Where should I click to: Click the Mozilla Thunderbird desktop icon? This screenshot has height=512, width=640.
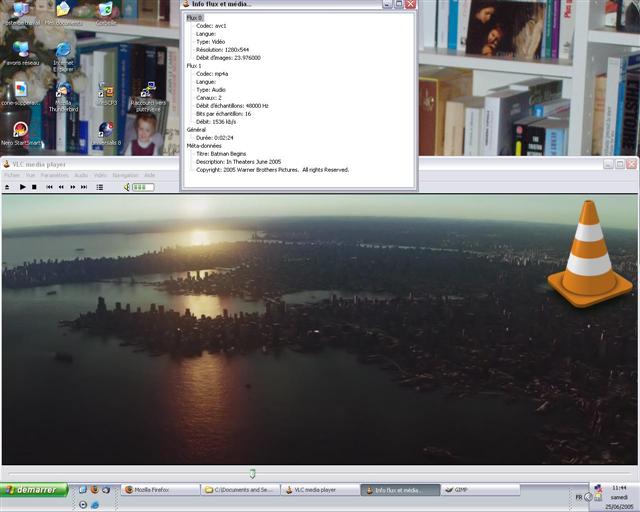click(x=63, y=97)
